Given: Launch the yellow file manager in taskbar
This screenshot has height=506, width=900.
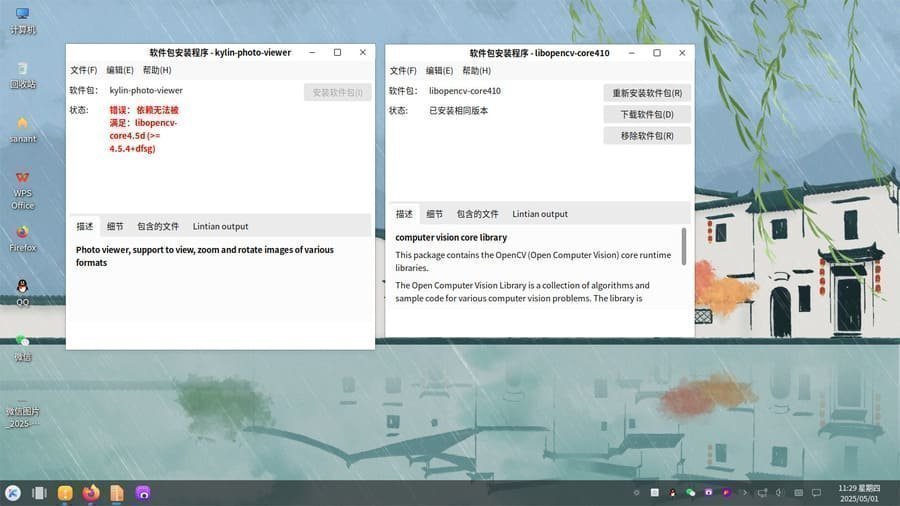Looking at the screenshot, I should tap(65, 493).
